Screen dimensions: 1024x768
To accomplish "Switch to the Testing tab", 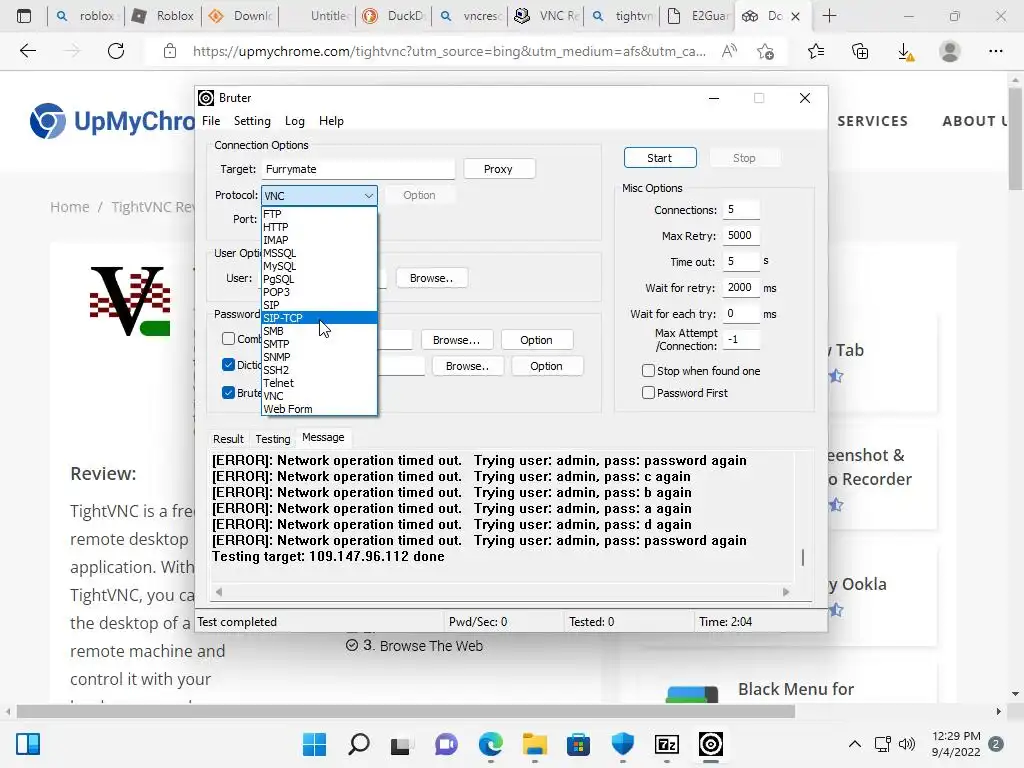I will [x=273, y=439].
